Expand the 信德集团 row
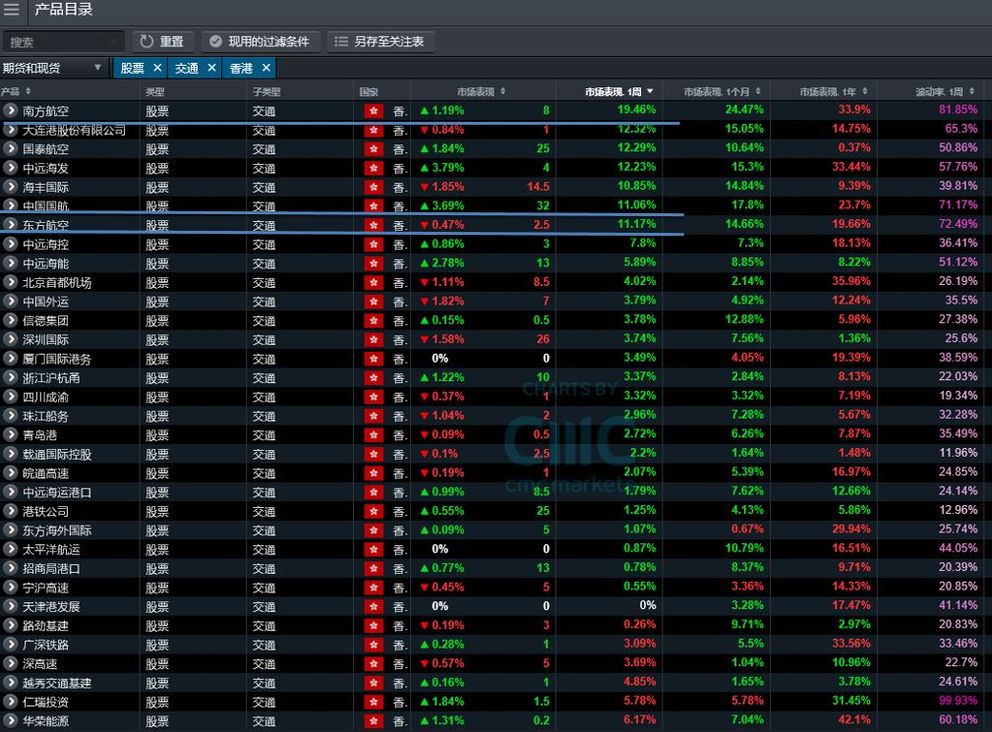Image resolution: width=992 pixels, height=732 pixels. click(x=10, y=321)
